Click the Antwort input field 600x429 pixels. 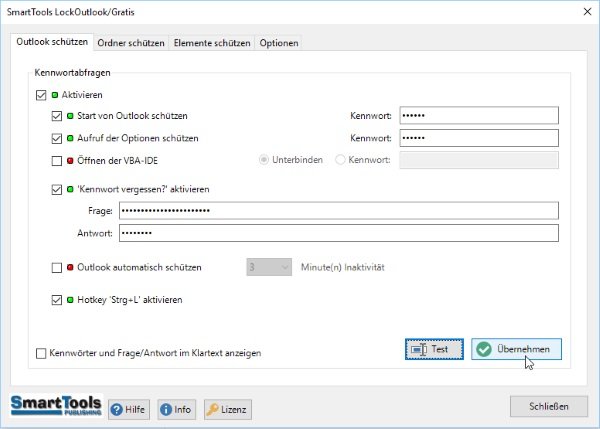[336, 232]
